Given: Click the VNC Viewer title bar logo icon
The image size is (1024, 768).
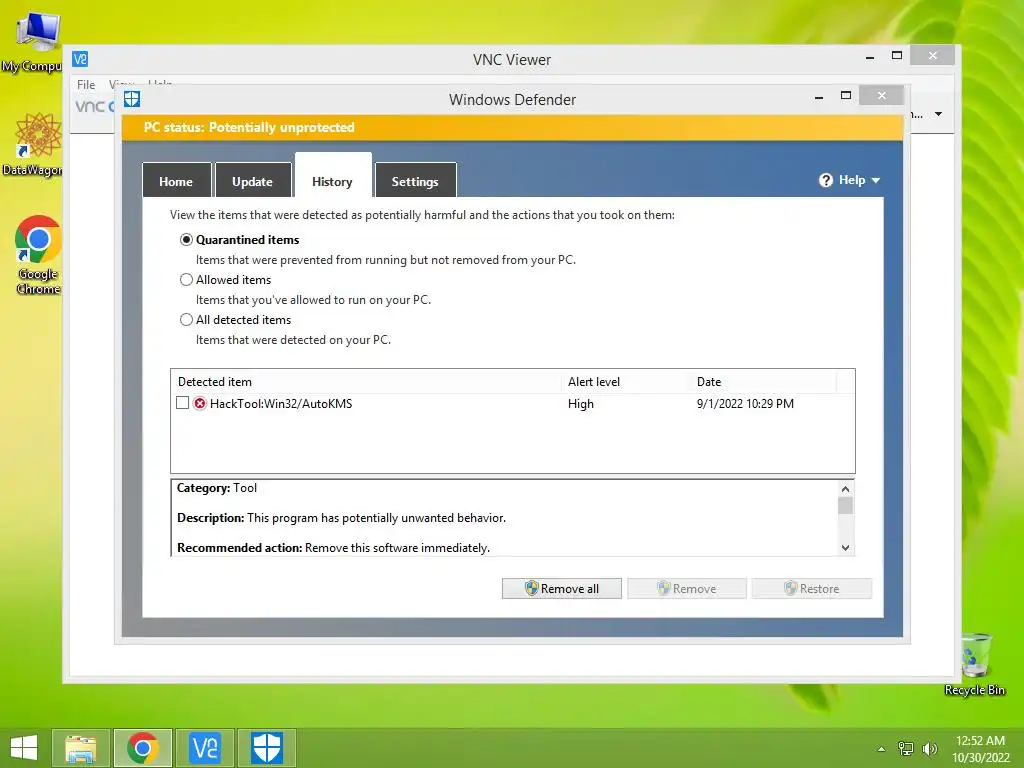Looking at the screenshot, I should pos(80,59).
